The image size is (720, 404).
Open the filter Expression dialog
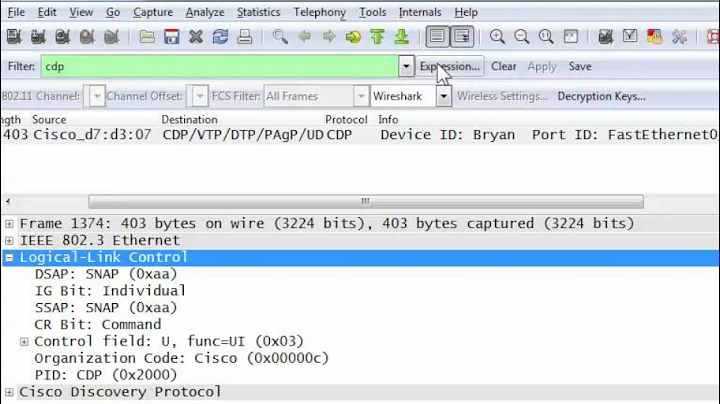coord(450,67)
